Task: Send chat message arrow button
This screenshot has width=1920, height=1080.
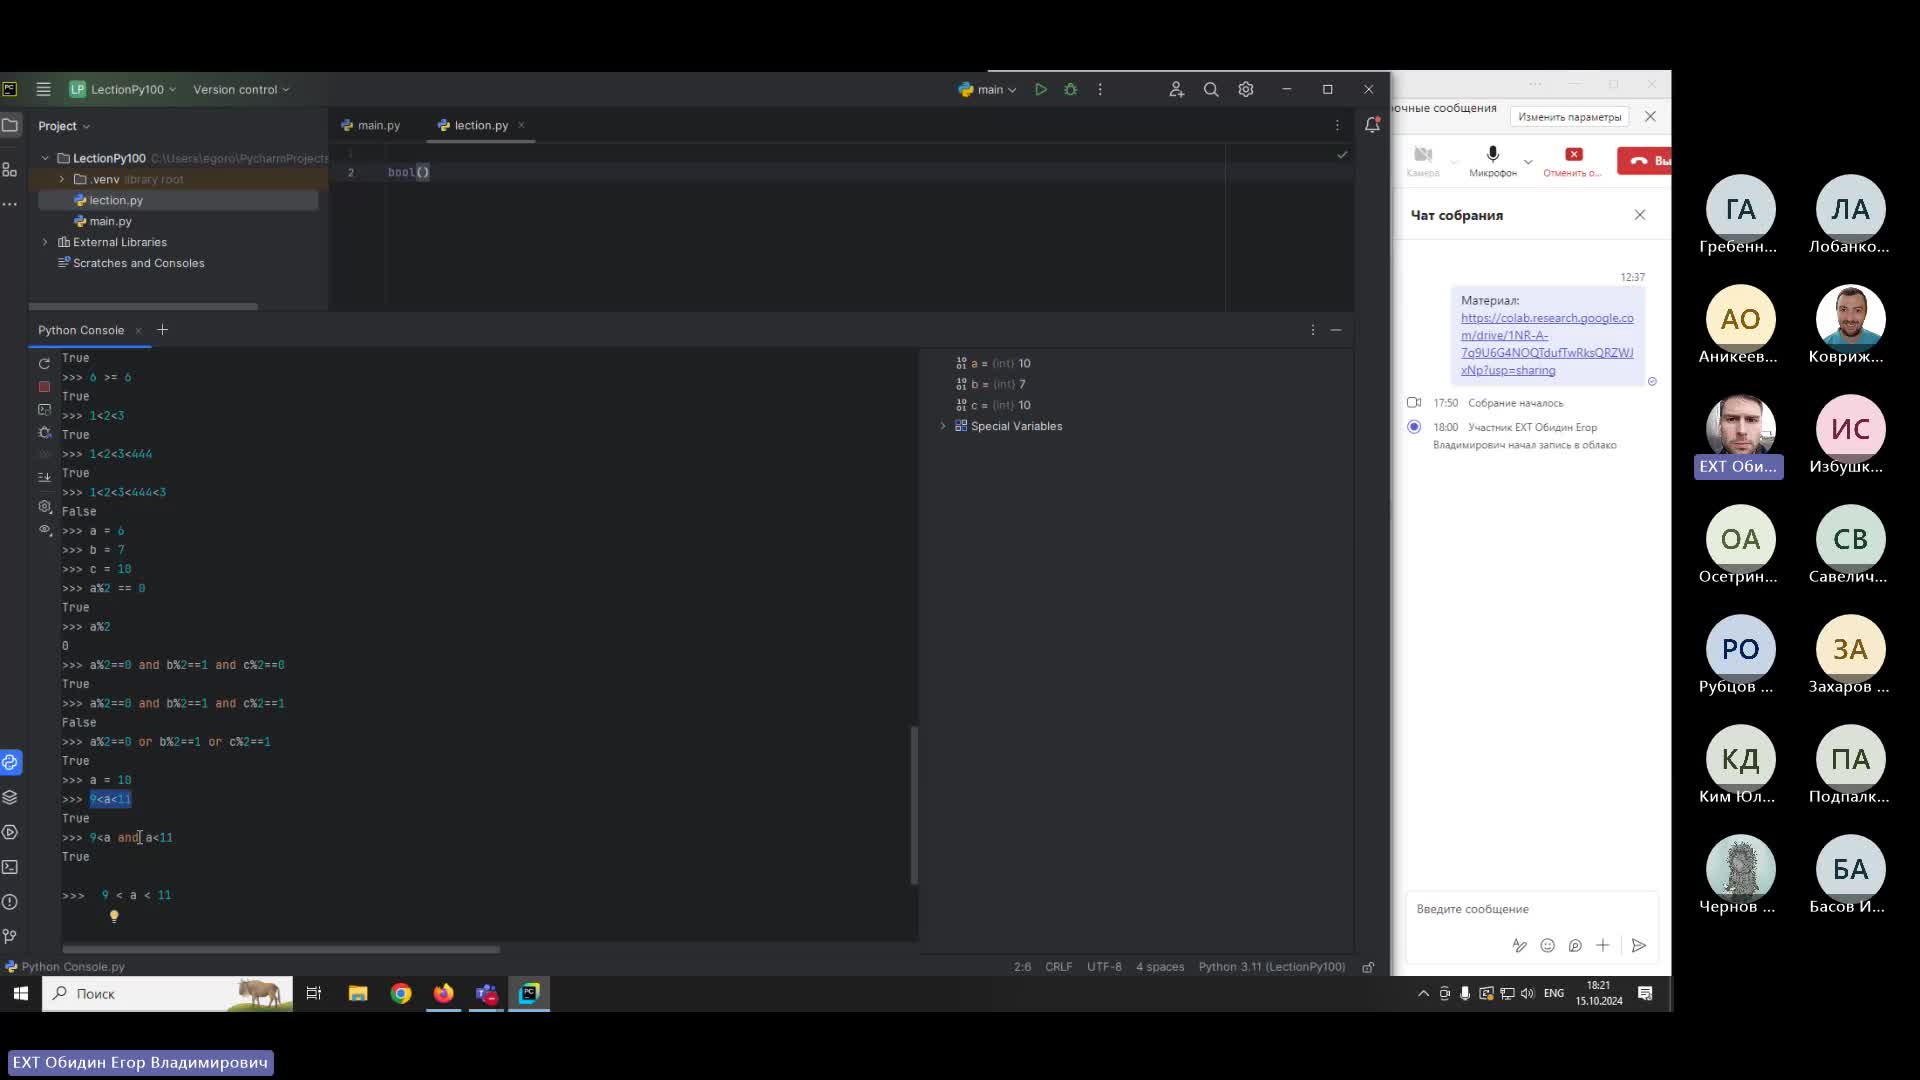Action: coord(1638,945)
